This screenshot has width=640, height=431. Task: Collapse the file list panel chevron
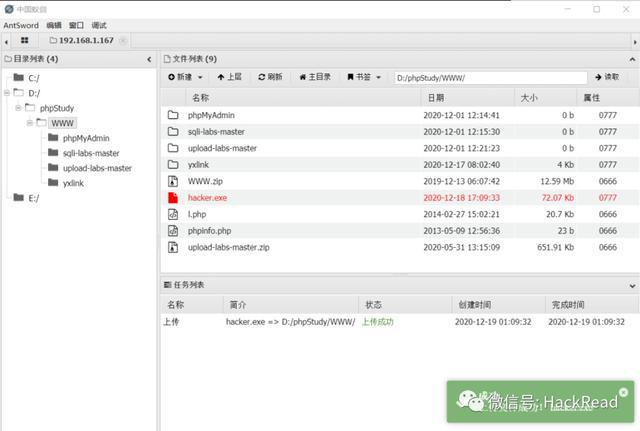point(632,60)
